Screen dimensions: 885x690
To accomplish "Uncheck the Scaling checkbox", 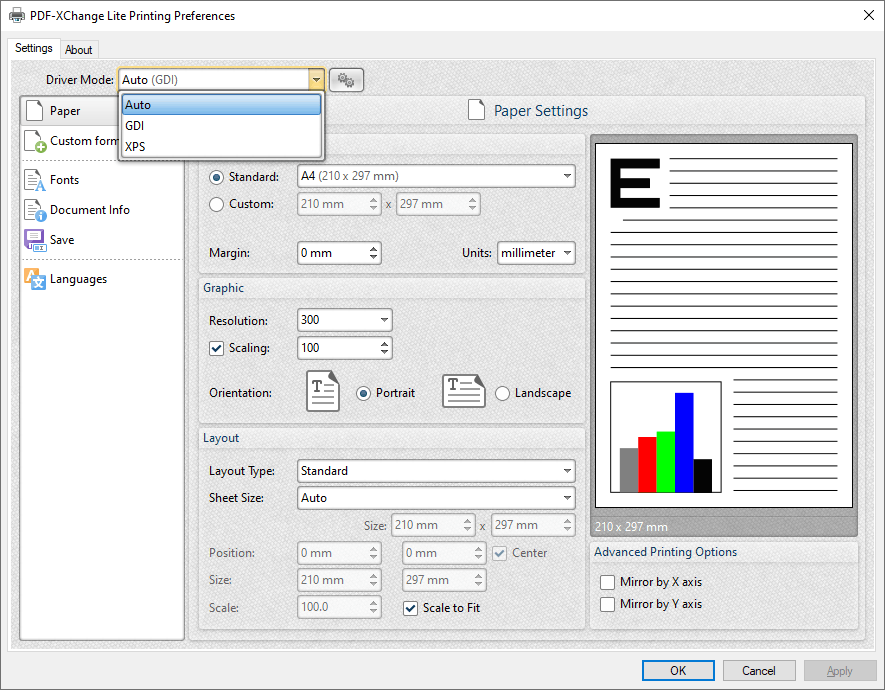I will [217, 348].
